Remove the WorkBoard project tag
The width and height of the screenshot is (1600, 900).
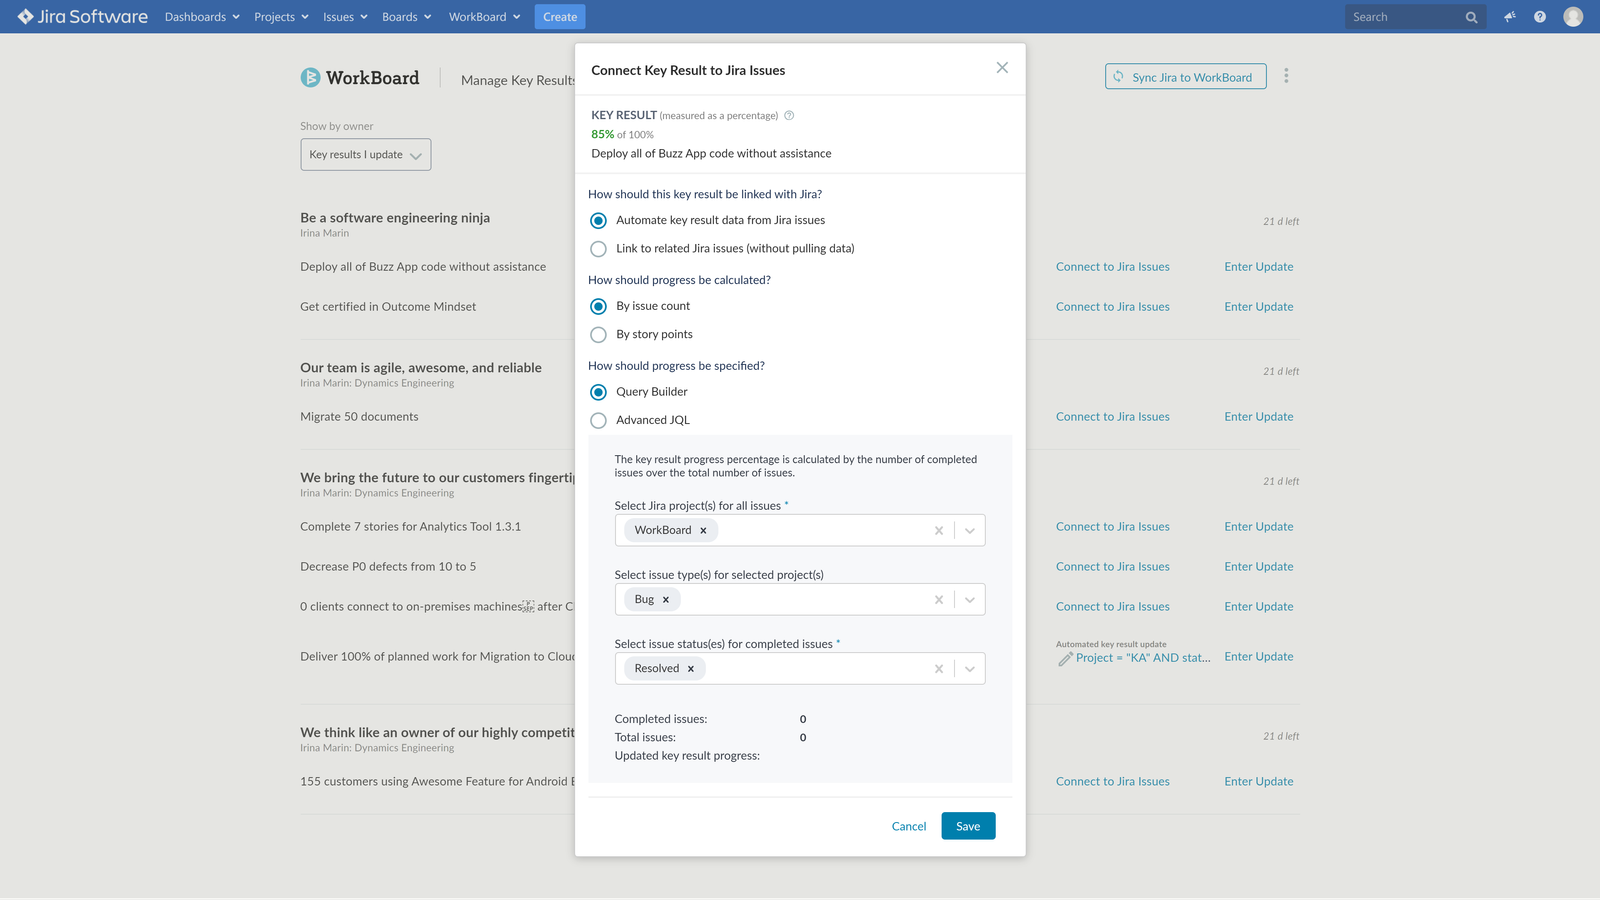pos(703,530)
